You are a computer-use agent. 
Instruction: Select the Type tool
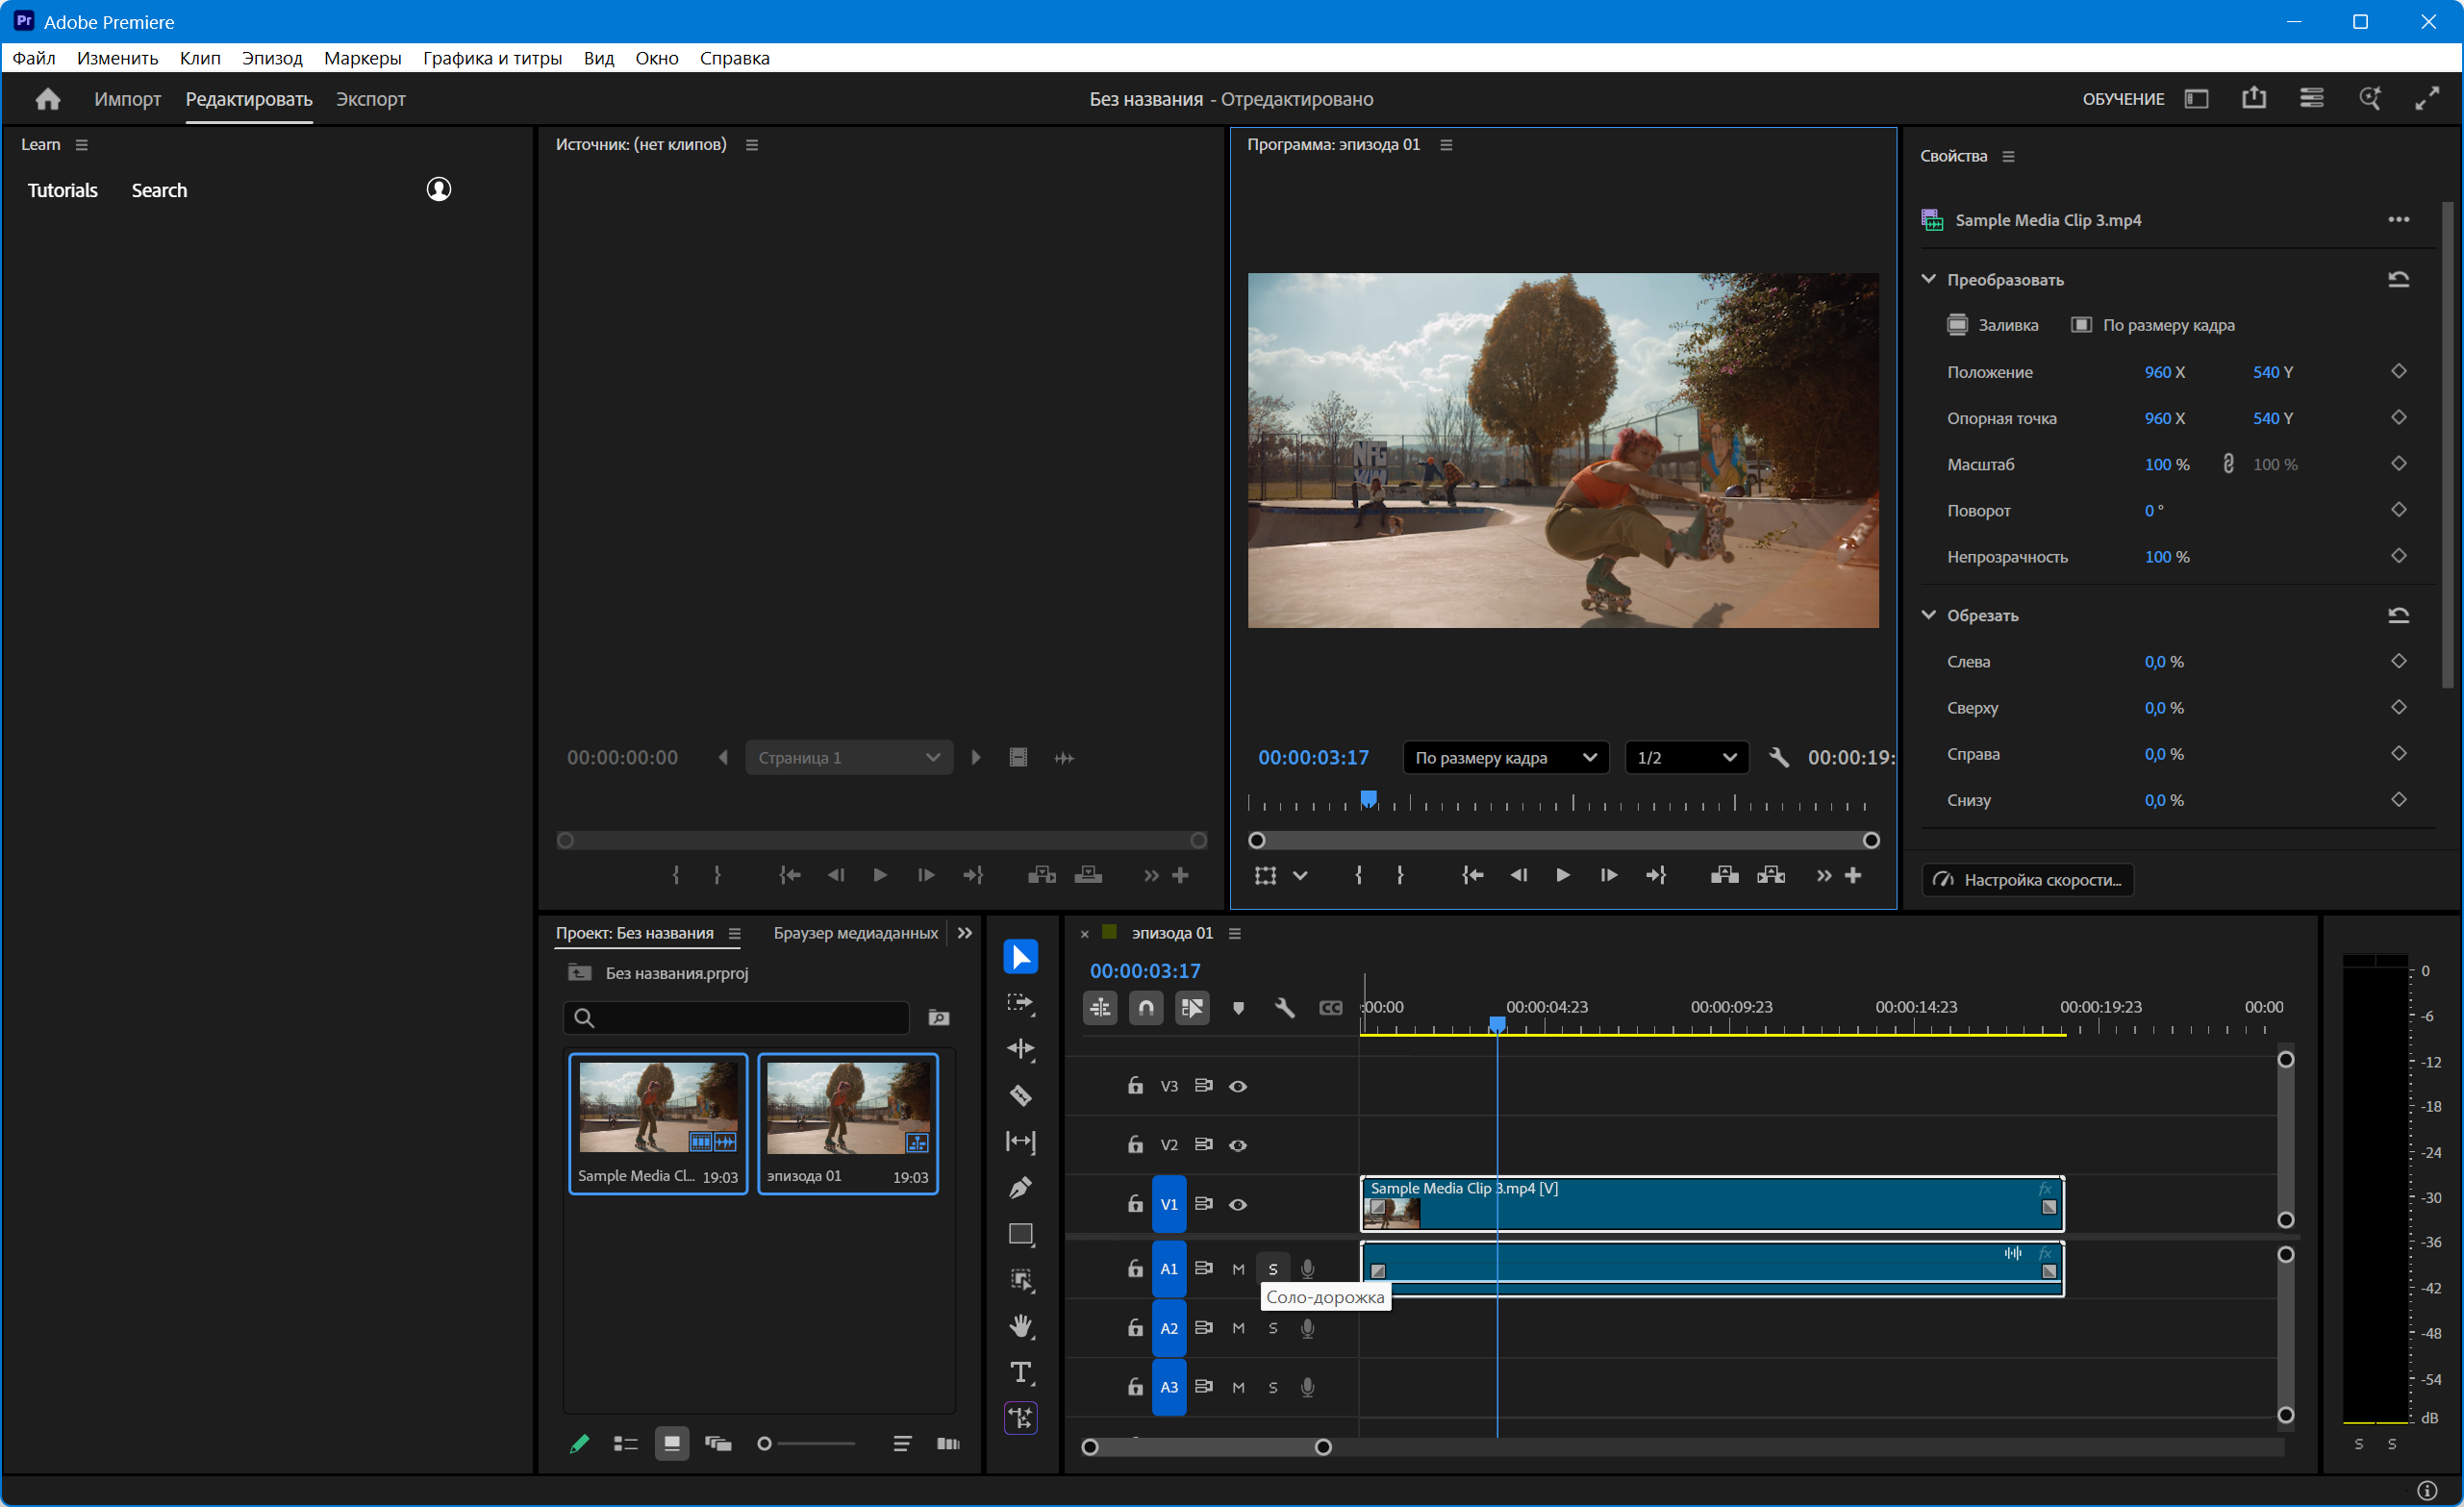1020,1372
